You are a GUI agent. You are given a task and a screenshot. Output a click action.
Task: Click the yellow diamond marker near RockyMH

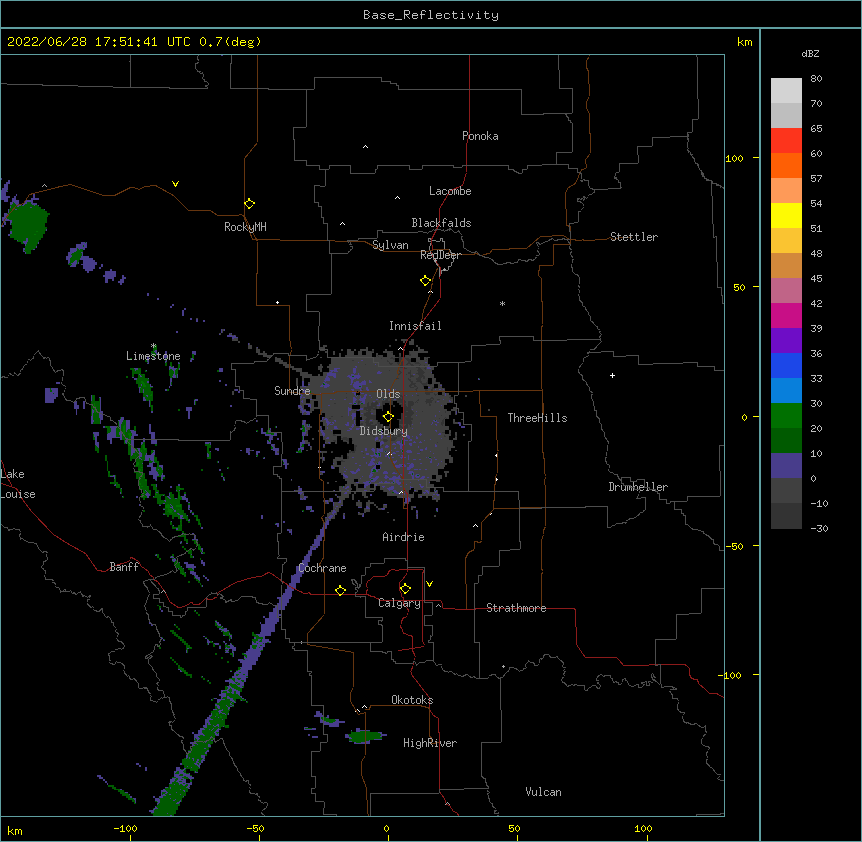[x=250, y=204]
